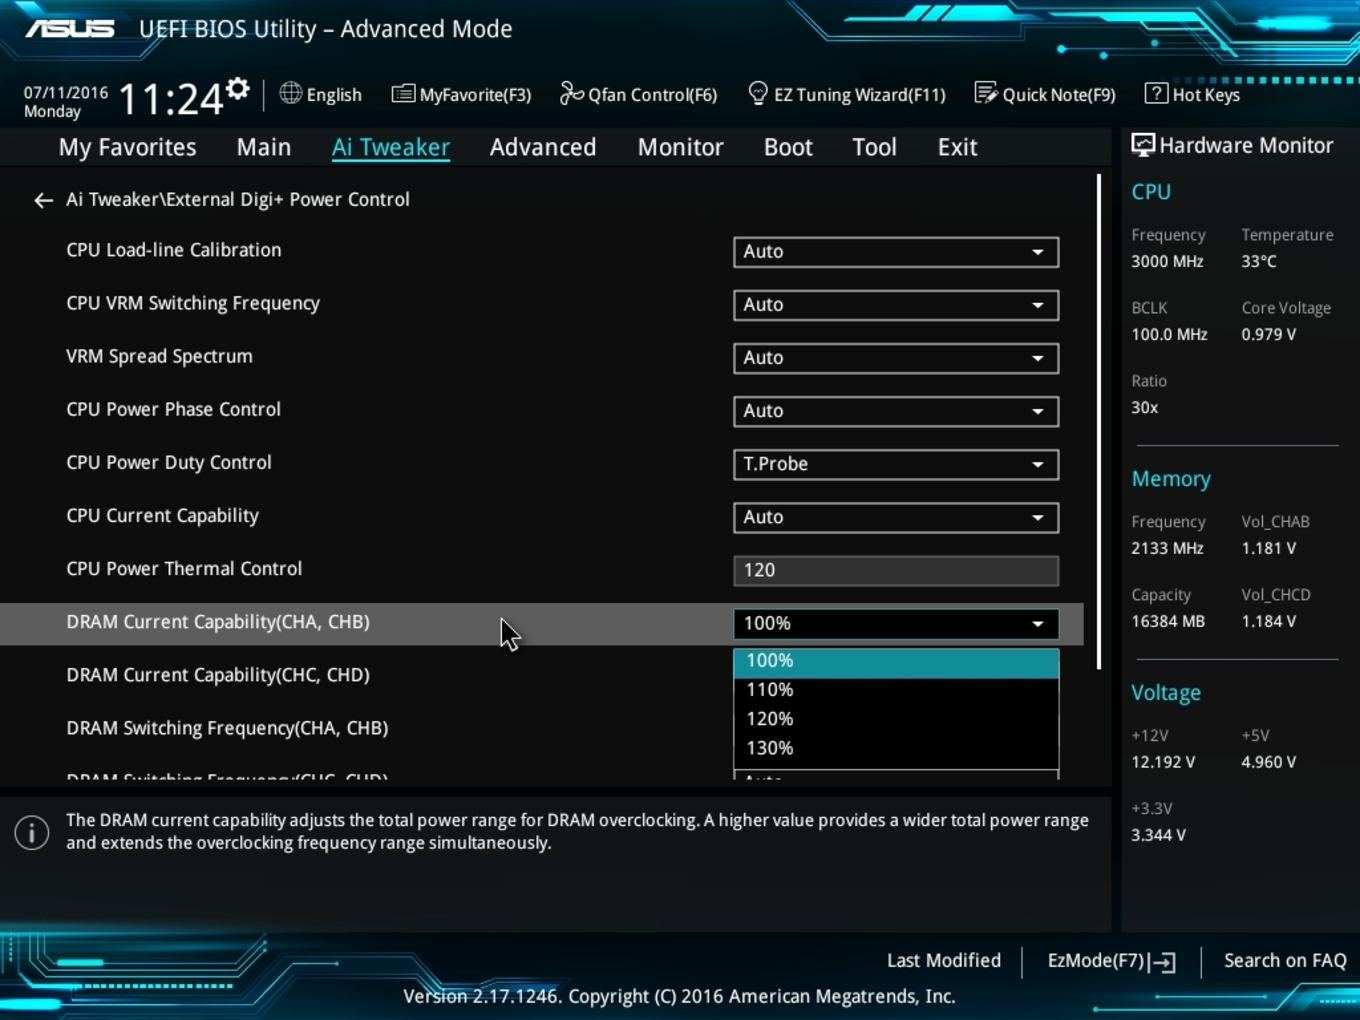This screenshot has height=1020, width=1360.
Task: Click the English language button
Action: coord(321,94)
